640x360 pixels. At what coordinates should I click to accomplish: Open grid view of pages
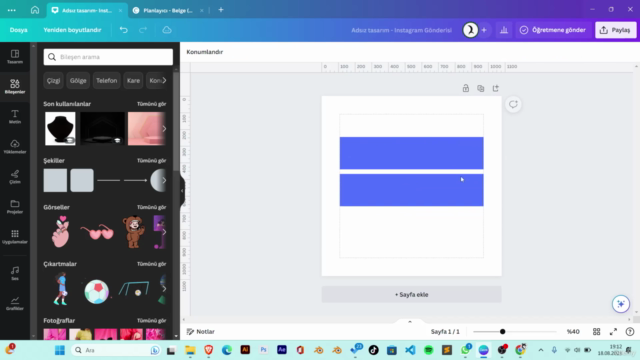point(596,331)
